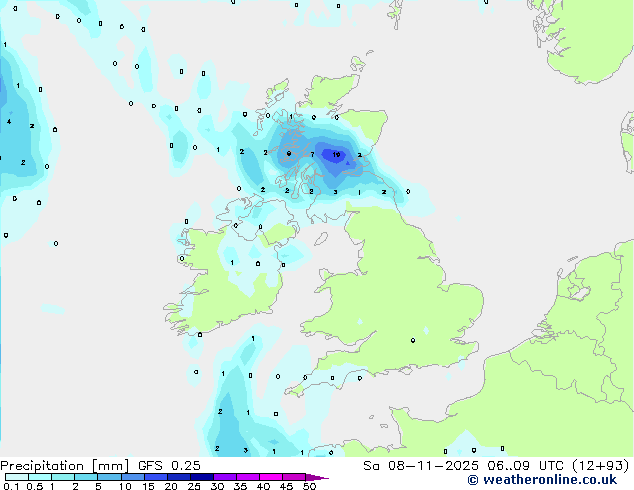
Task: Pick the 10–15 mm legend swatch
Action: click(x=132, y=477)
